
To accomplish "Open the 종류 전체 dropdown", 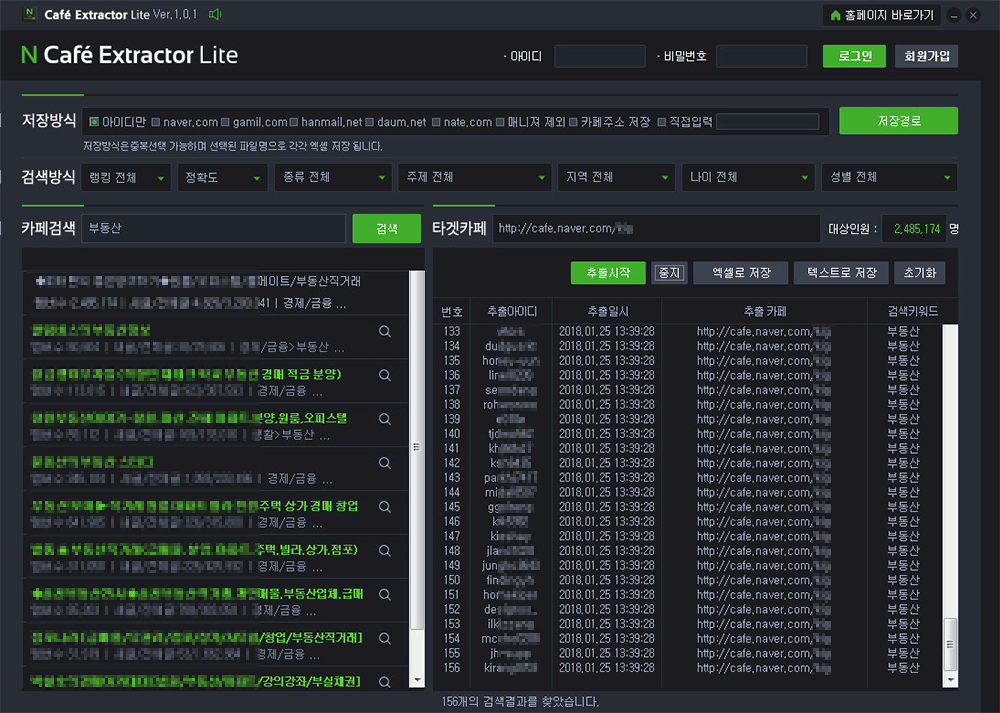I will pyautogui.click(x=334, y=177).
